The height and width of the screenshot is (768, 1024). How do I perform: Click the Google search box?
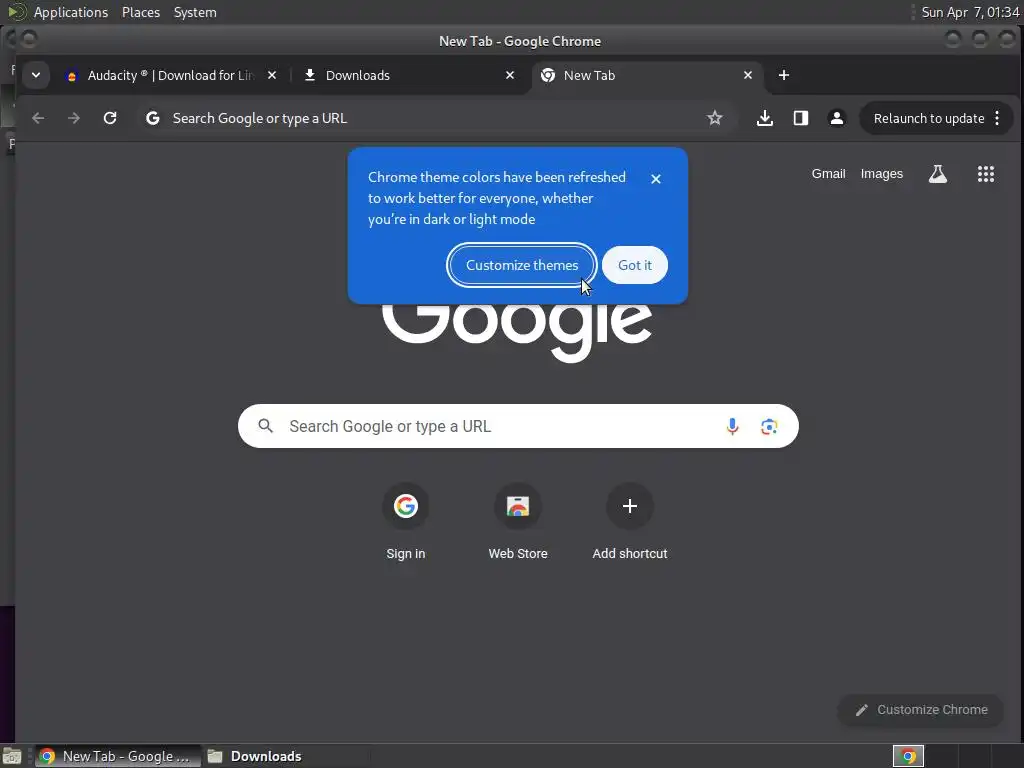[x=518, y=426]
